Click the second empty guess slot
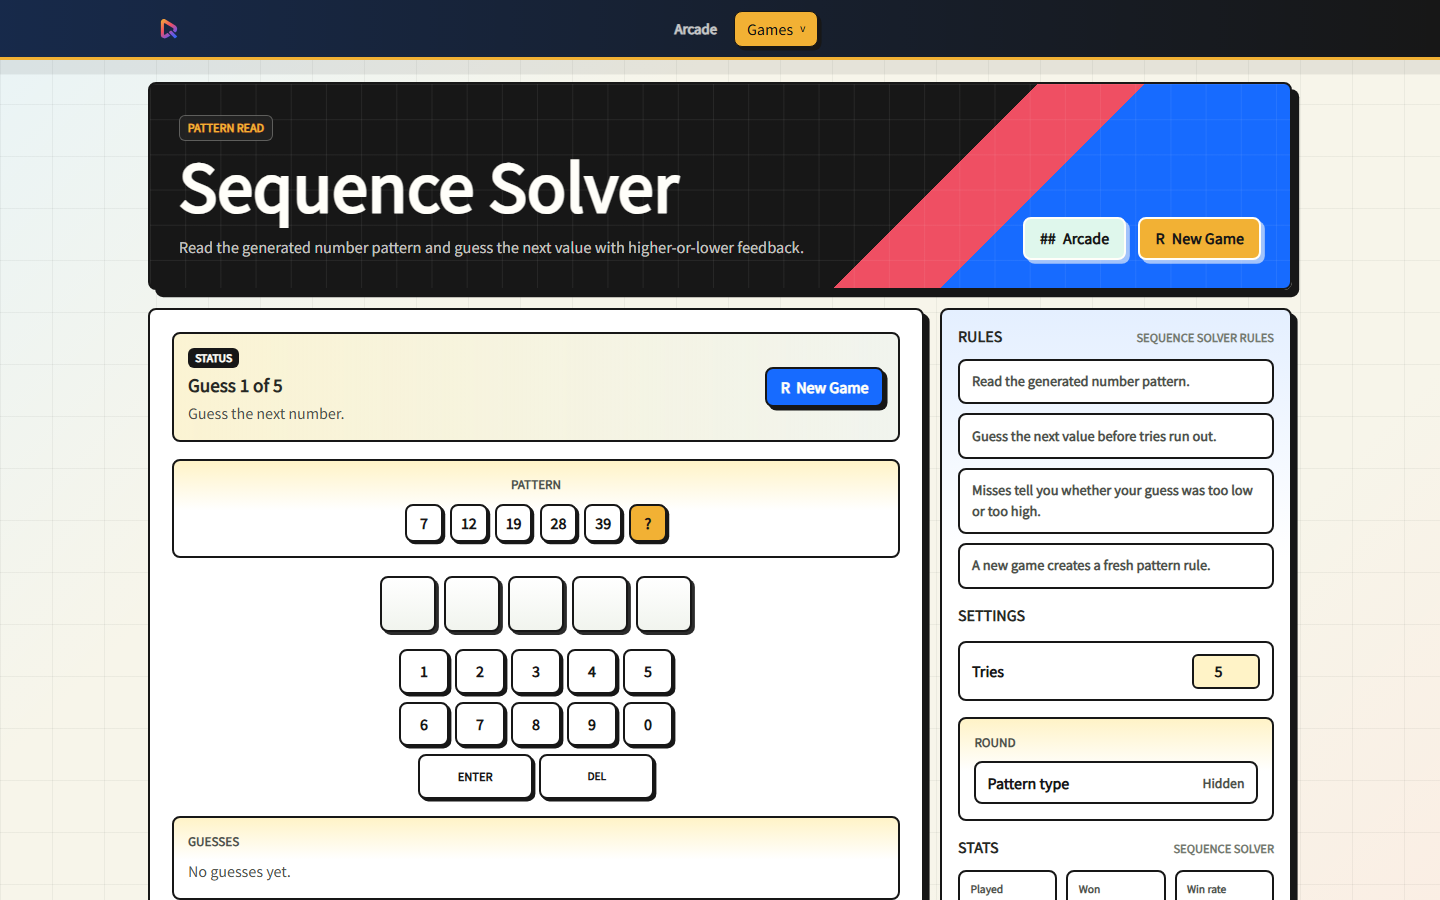 pos(472,604)
